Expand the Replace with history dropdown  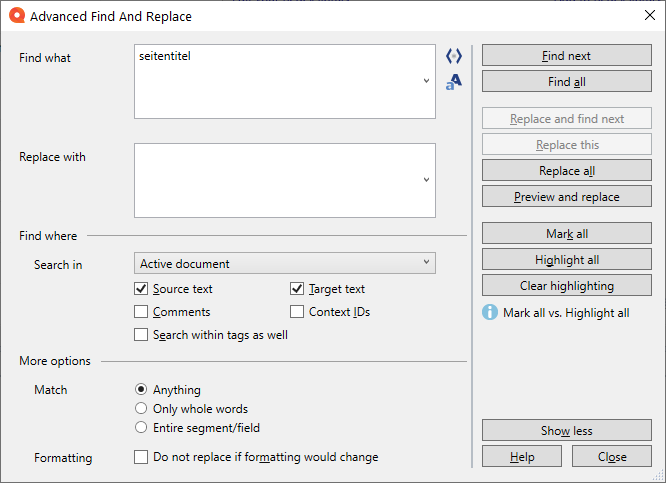point(427,180)
